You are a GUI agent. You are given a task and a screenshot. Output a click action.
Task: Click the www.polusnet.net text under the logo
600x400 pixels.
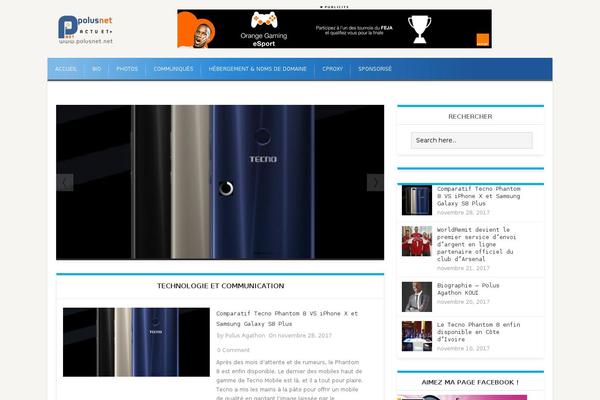coord(86,41)
